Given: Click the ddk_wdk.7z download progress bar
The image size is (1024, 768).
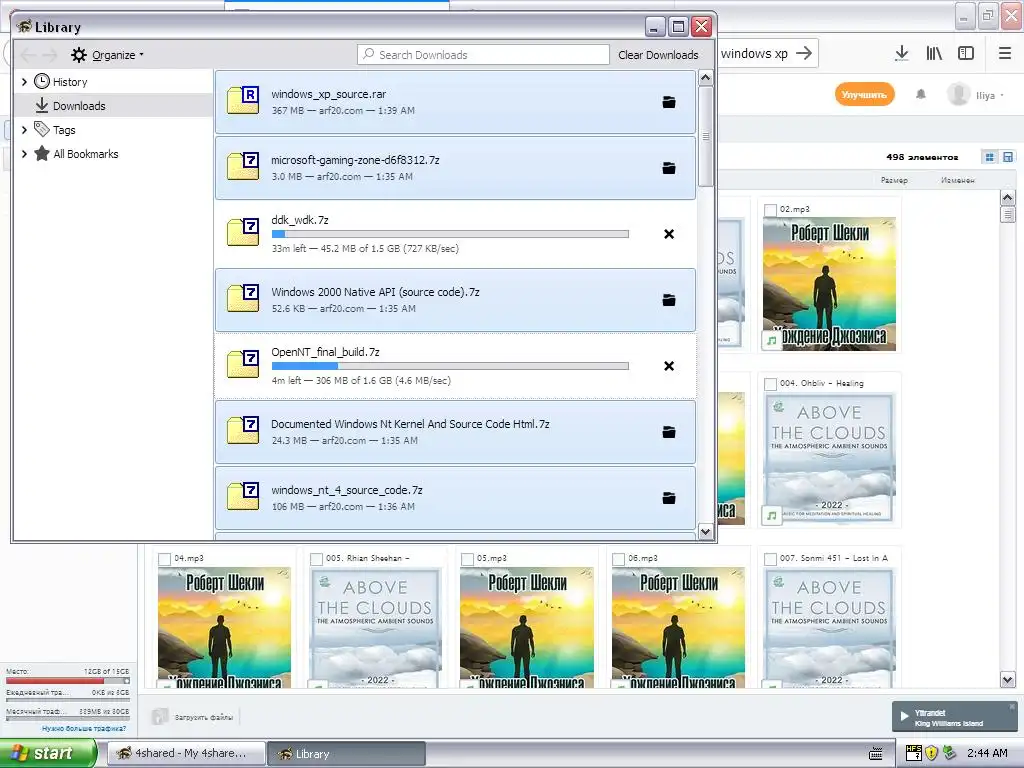Looking at the screenshot, I should click(x=450, y=234).
